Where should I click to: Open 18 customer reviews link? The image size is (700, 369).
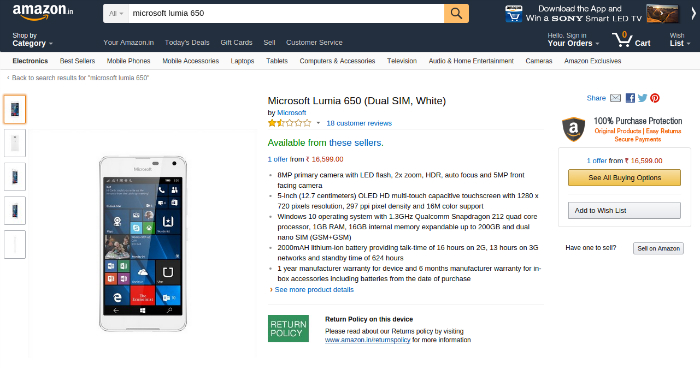pos(359,123)
